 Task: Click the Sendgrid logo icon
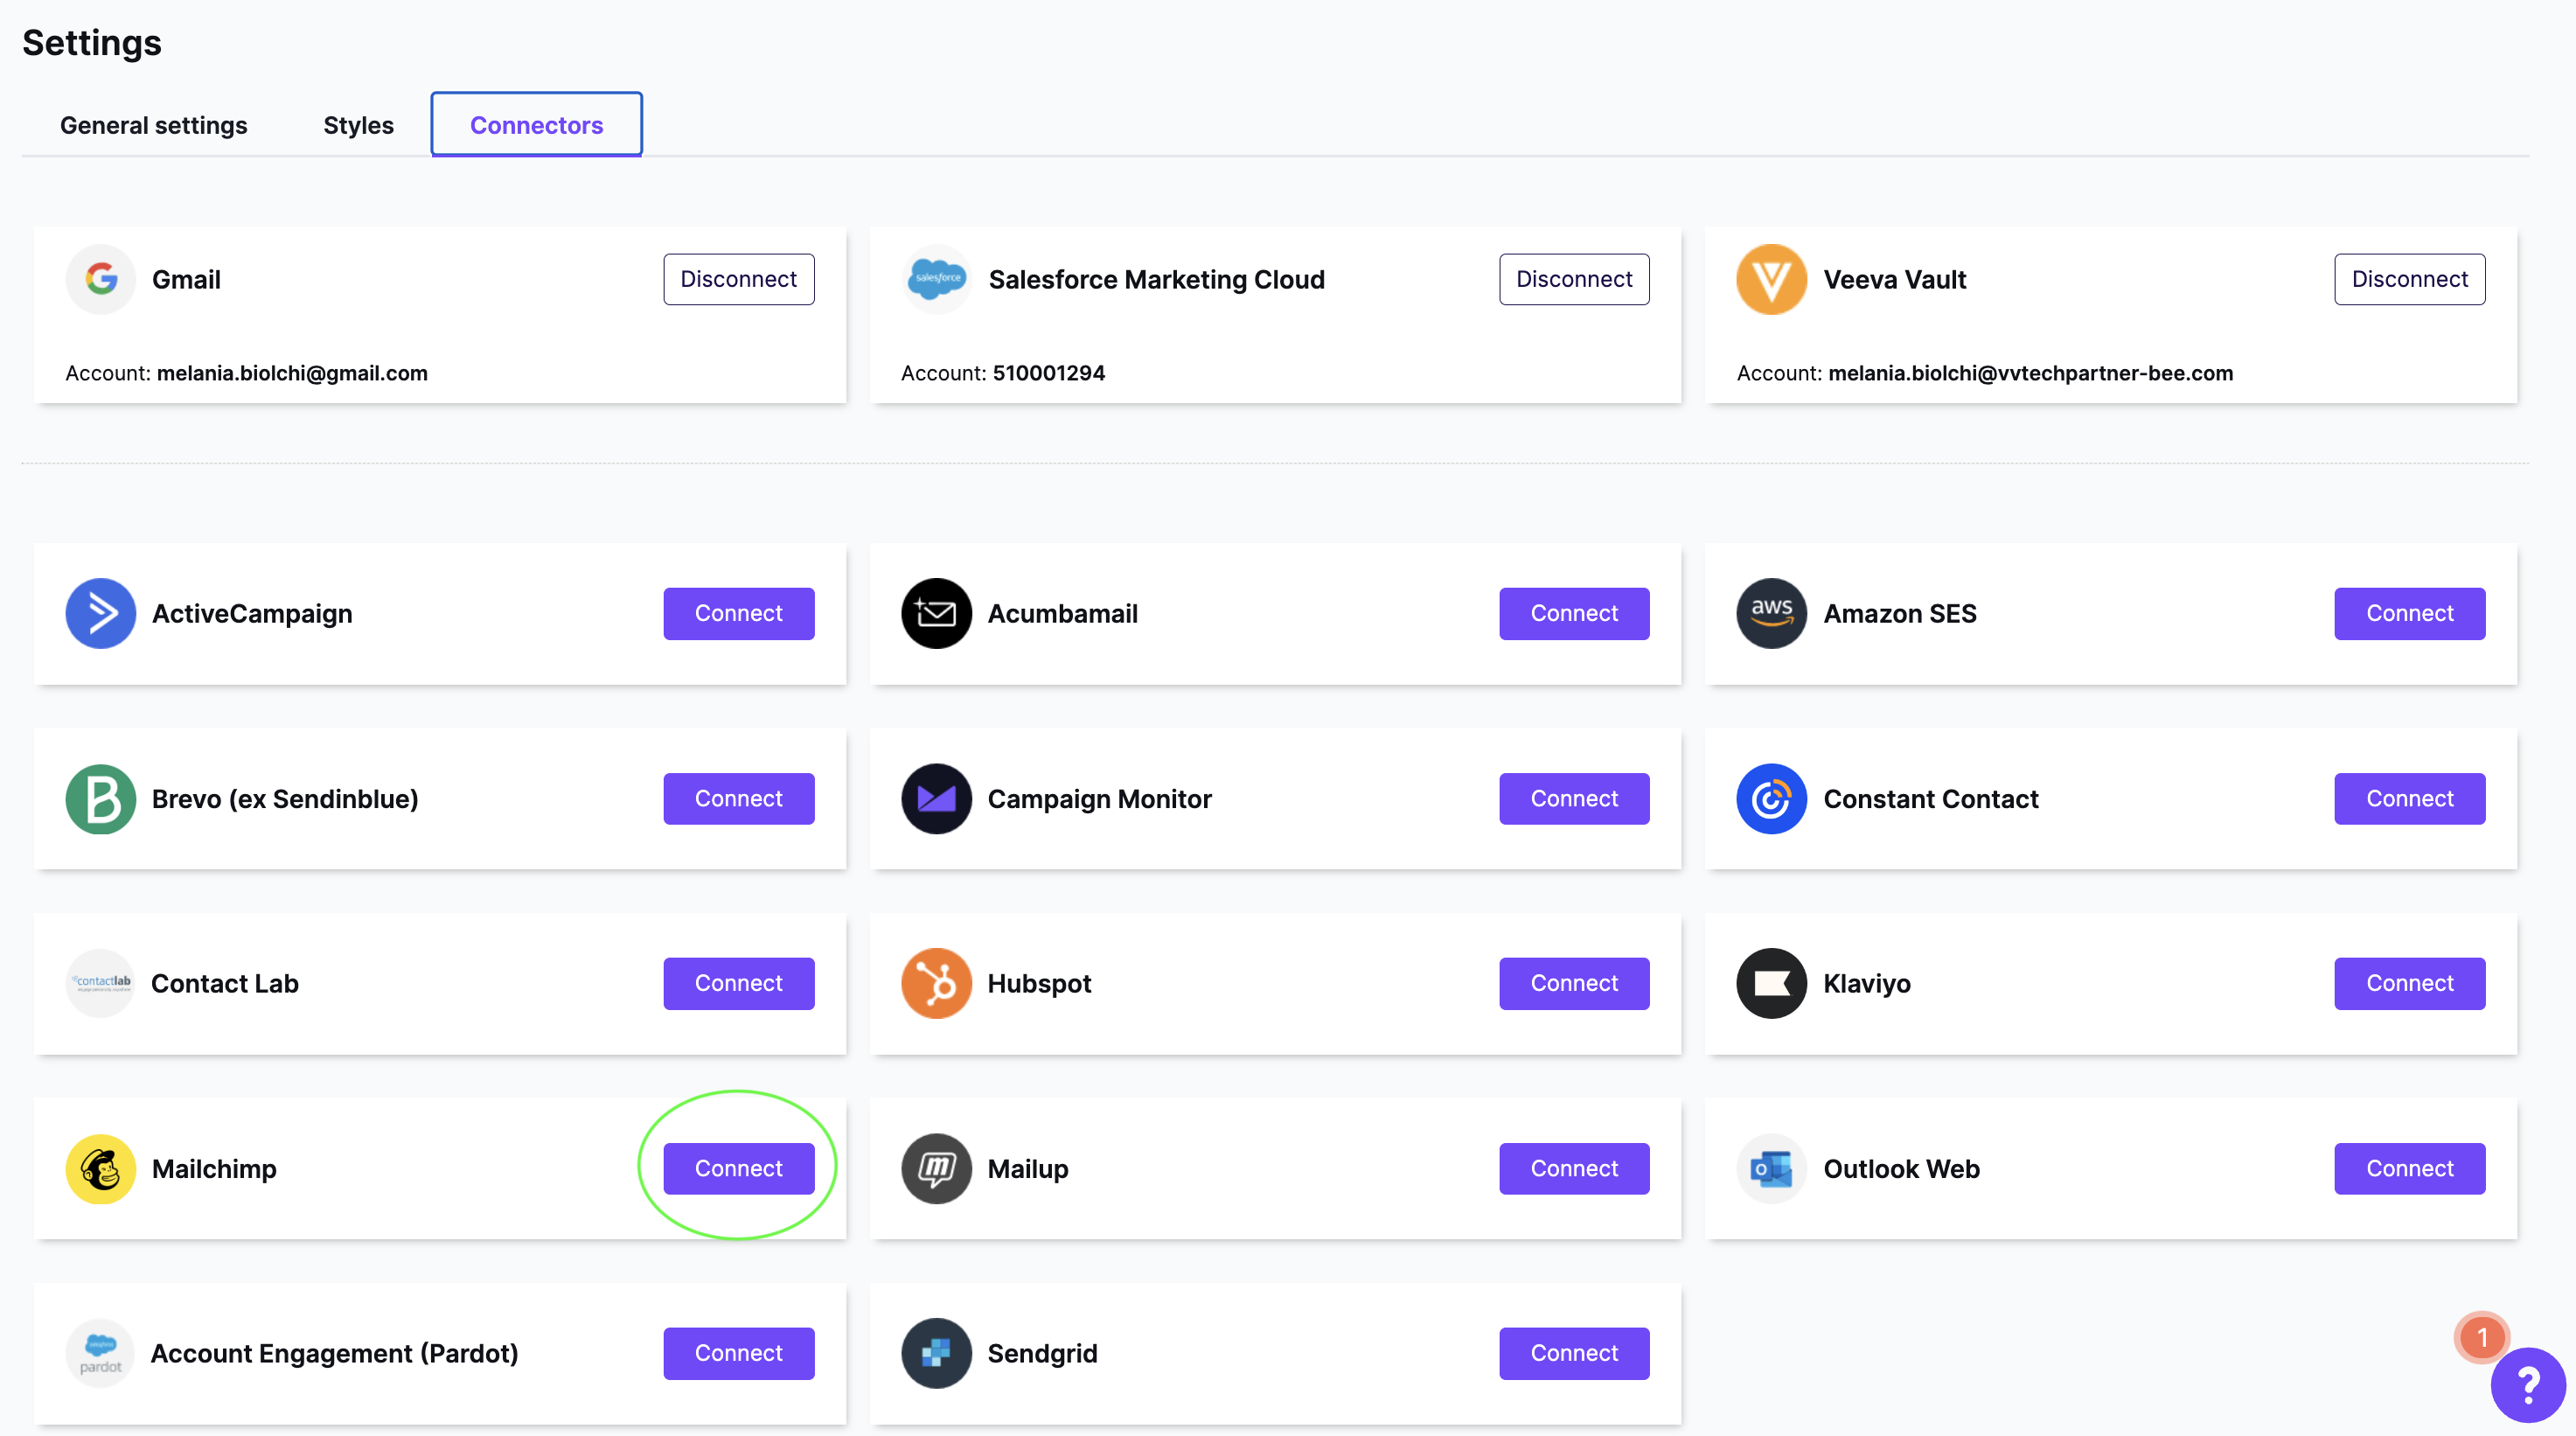pyautogui.click(x=936, y=1353)
